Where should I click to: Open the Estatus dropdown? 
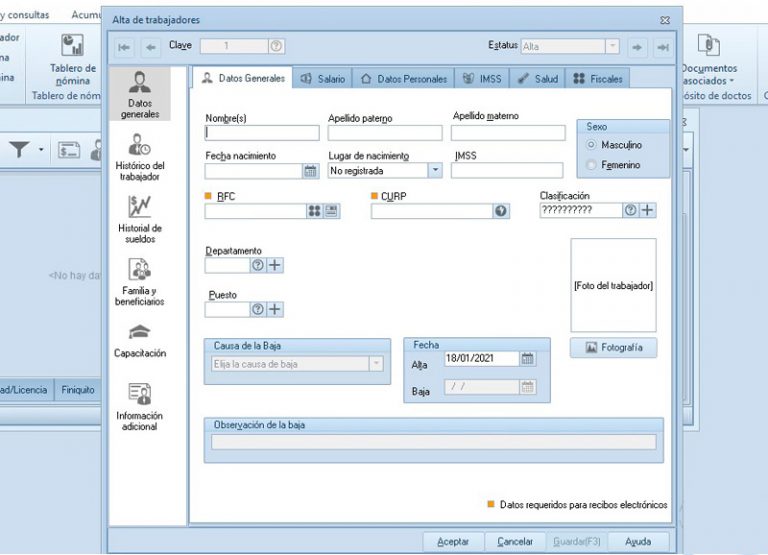612,46
